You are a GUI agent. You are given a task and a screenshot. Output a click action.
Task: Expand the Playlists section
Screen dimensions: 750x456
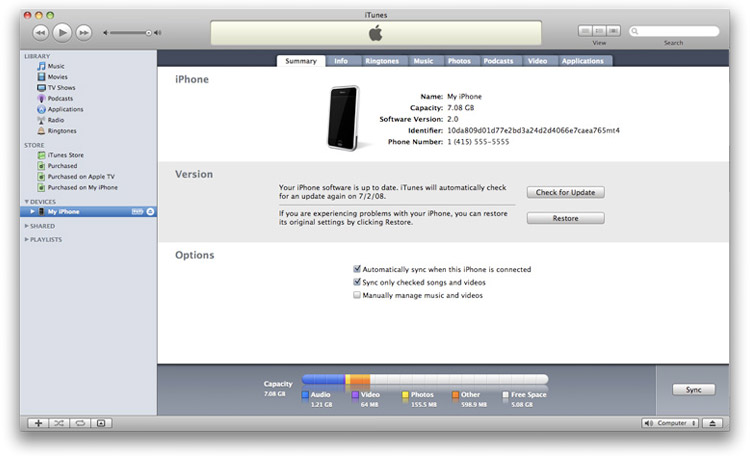click(27, 239)
